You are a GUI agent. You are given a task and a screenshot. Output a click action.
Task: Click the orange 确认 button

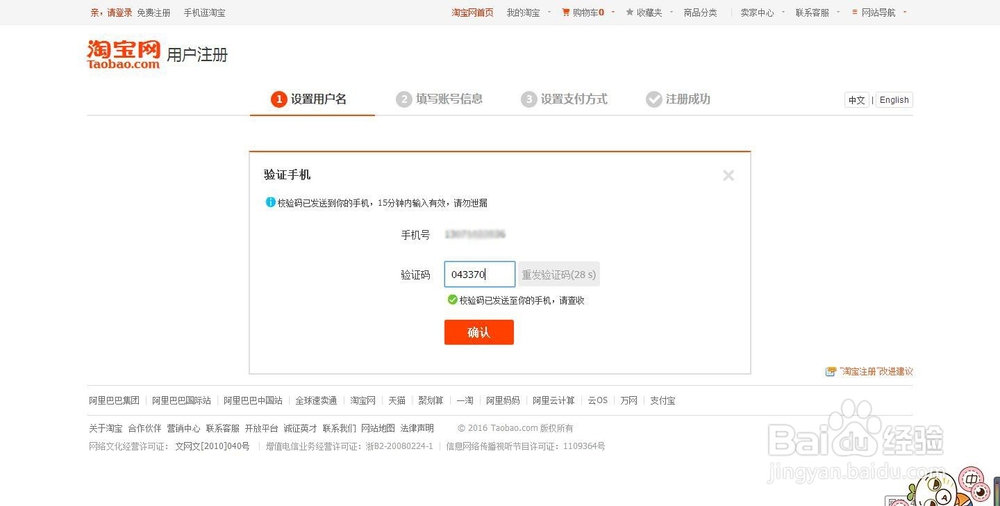click(479, 332)
